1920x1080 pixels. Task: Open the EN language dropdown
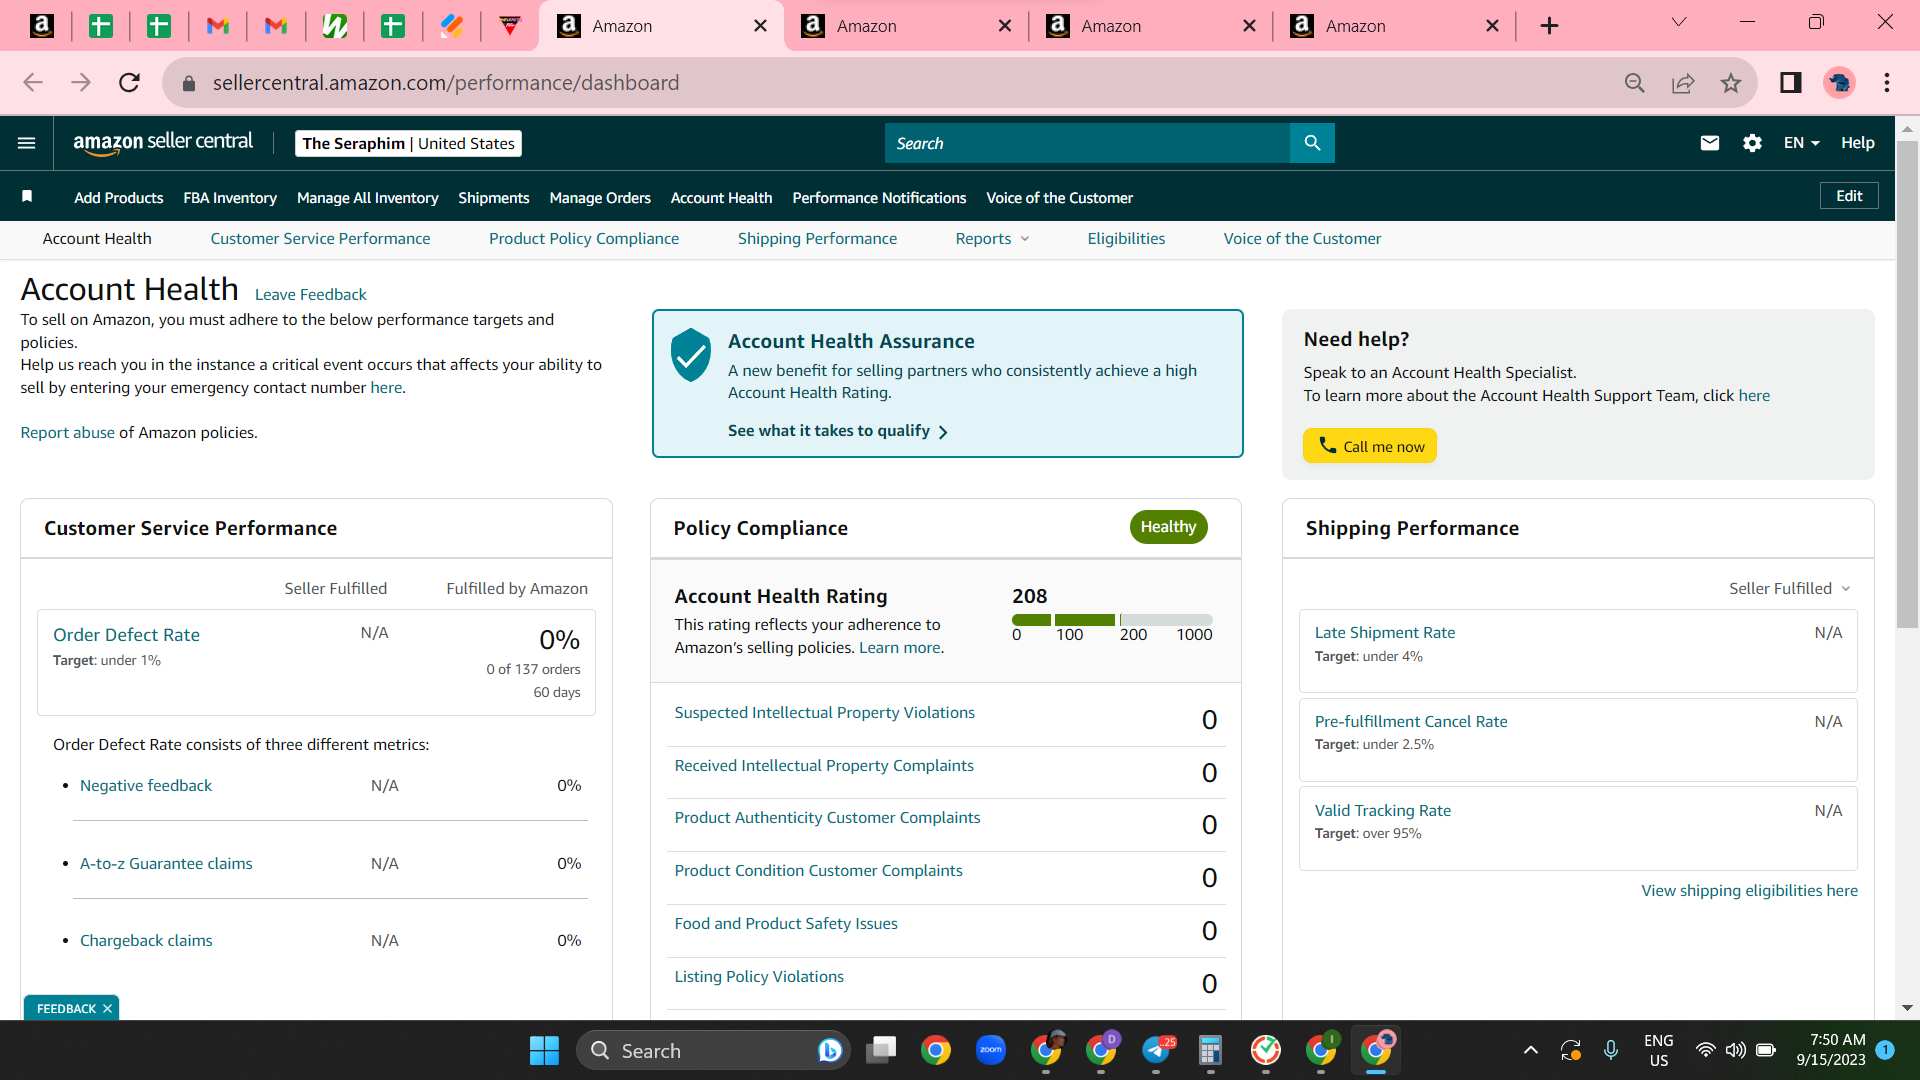(x=1801, y=143)
